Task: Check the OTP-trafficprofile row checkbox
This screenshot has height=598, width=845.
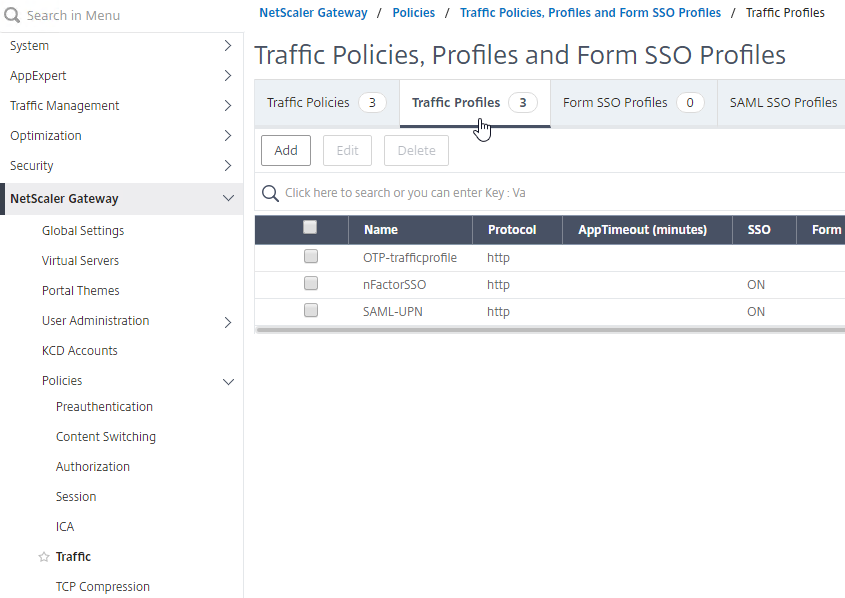Action: tap(311, 256)
